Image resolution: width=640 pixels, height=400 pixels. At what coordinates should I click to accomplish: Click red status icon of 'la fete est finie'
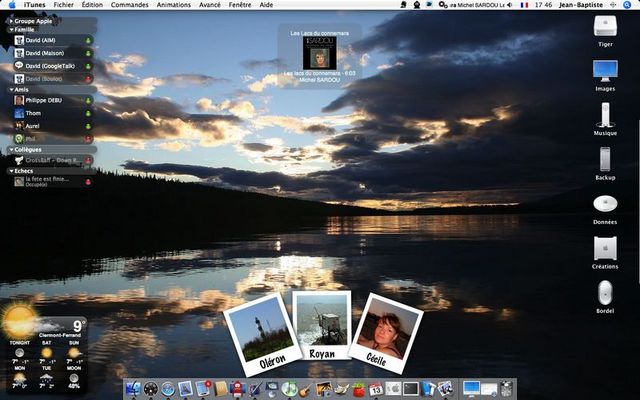pyautogui.click(x=88, y=182)
